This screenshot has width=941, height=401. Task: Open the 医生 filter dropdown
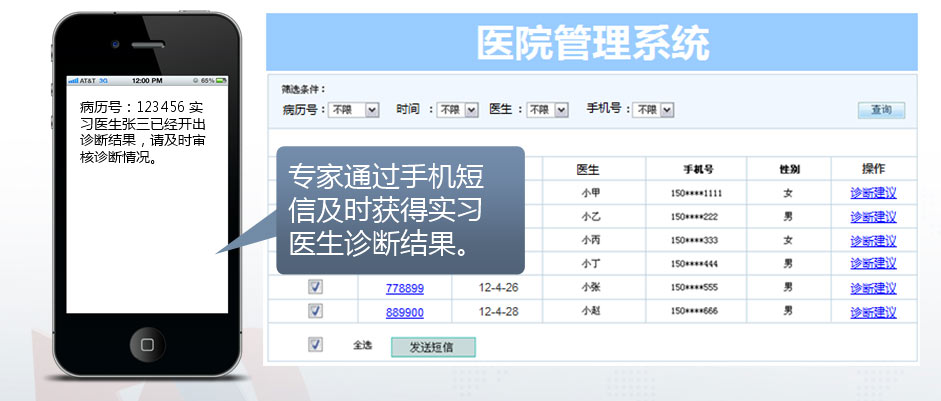click(548, 110)
